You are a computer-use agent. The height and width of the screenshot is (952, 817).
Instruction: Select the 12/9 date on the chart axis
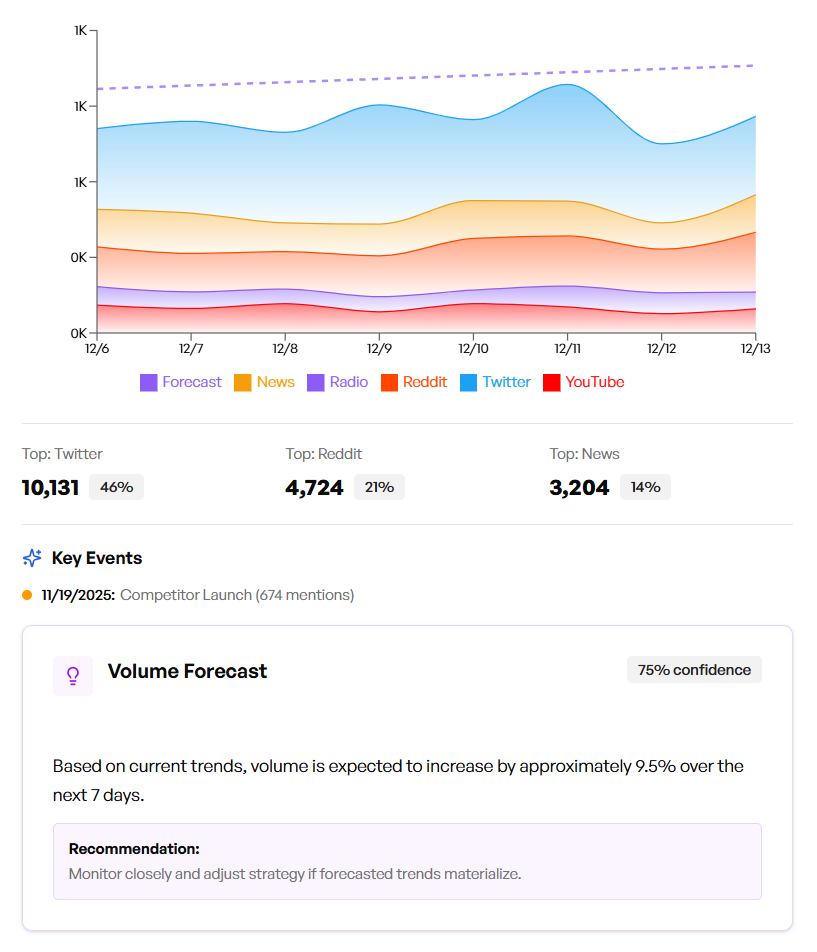(379, 349)
